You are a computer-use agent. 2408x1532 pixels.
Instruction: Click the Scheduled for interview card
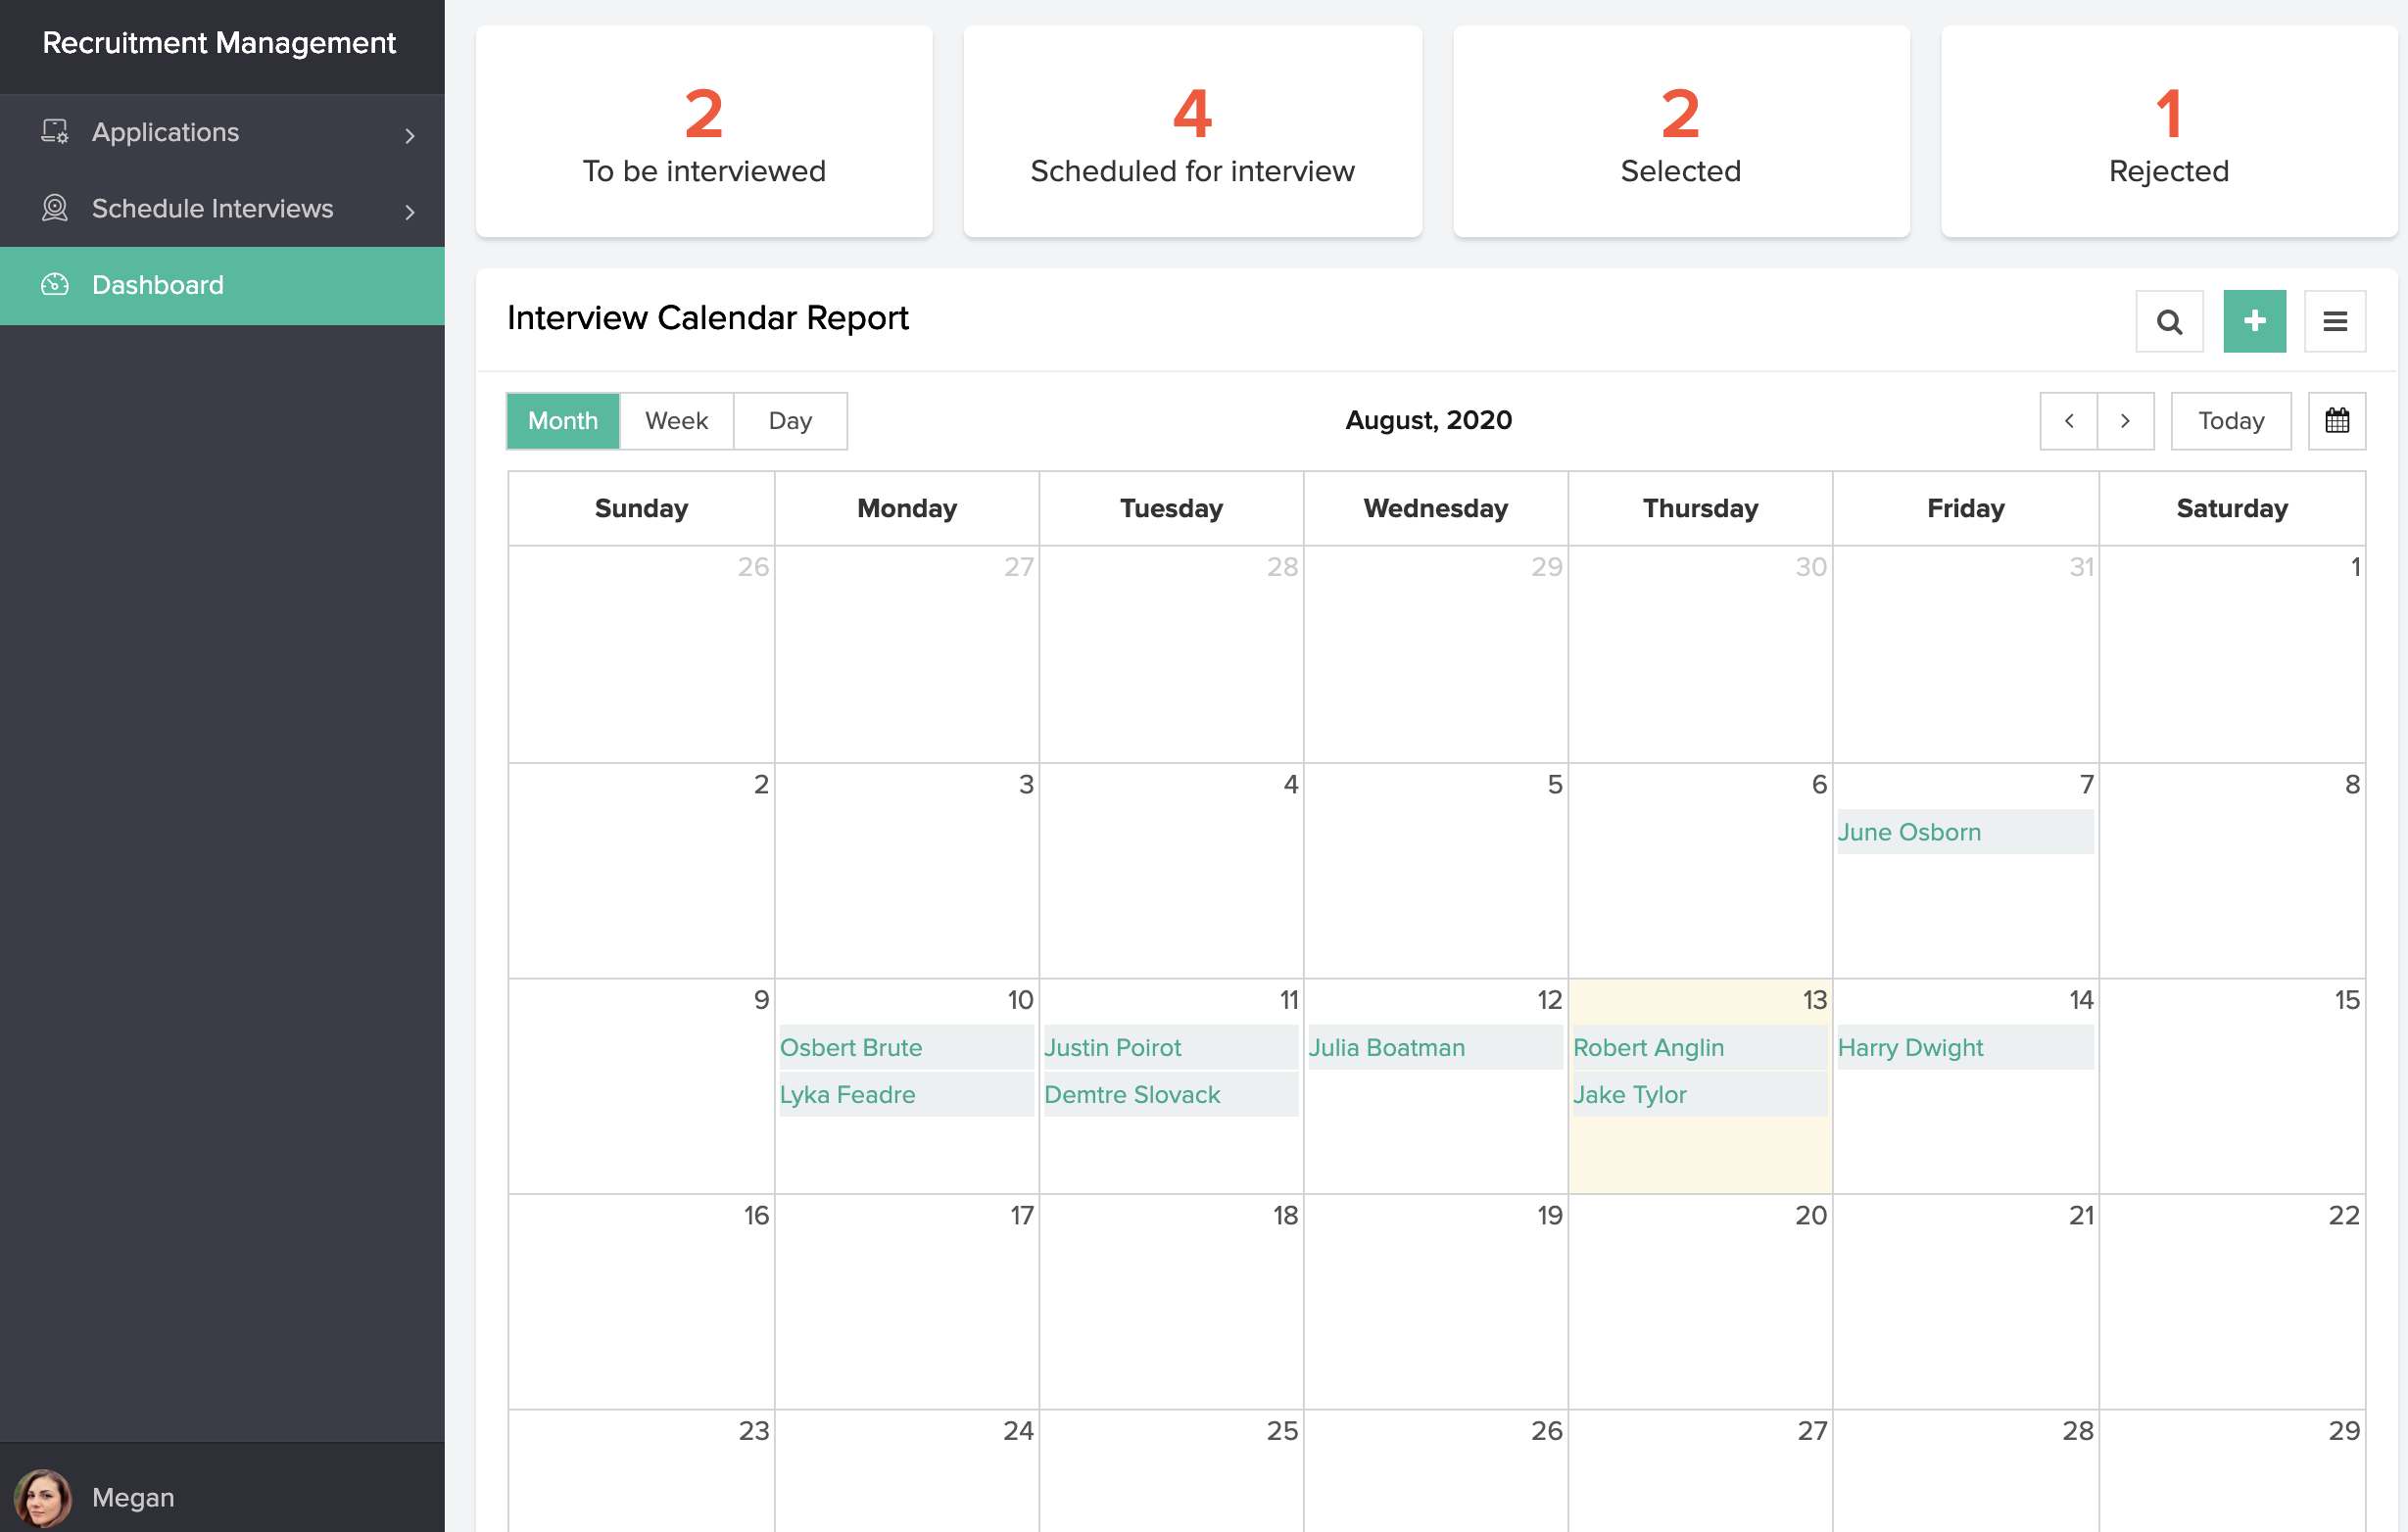pos(1192,132)
